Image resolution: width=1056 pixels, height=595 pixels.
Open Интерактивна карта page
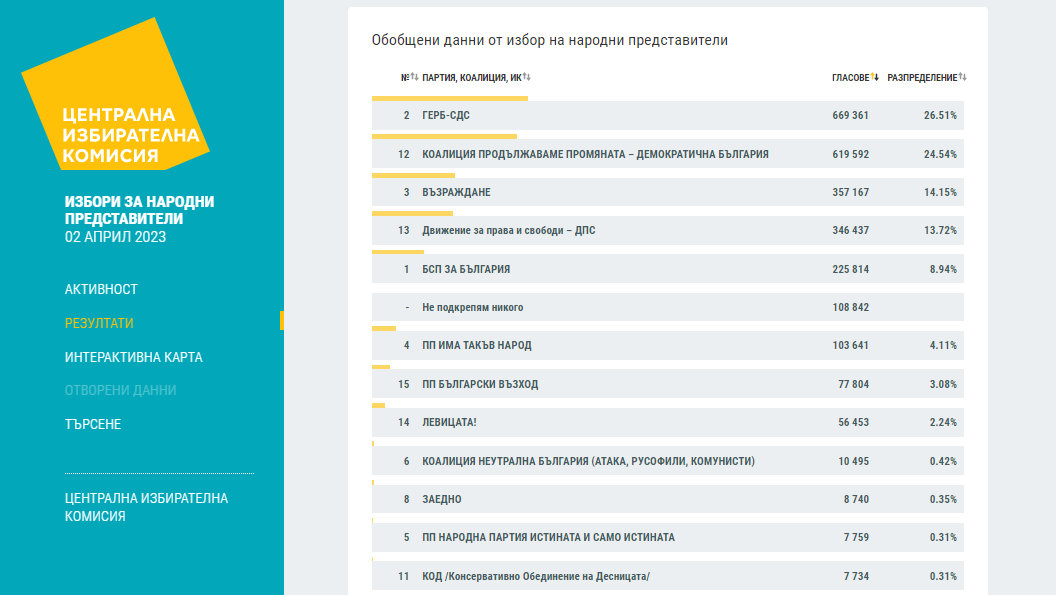(x=133, y=357)
